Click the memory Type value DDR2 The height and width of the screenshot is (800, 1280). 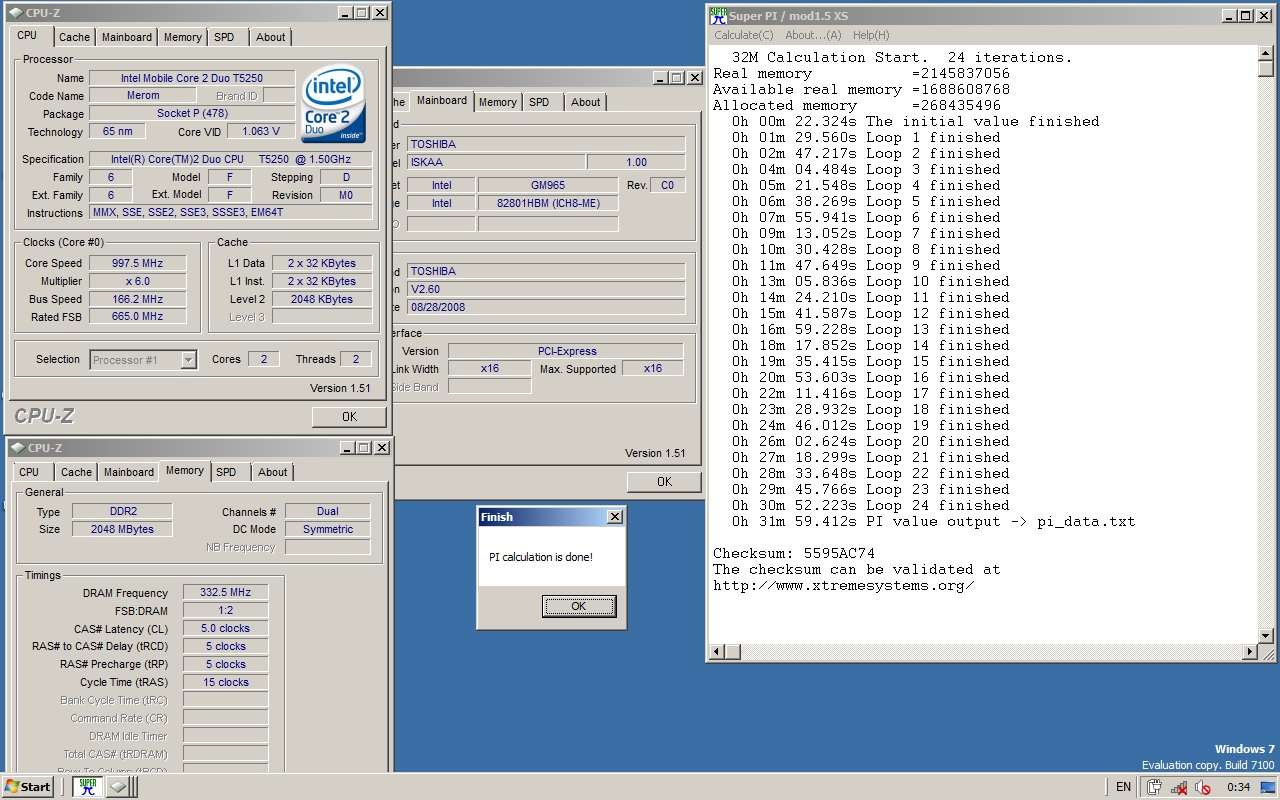pyautogui.click(x=123, y=511)
